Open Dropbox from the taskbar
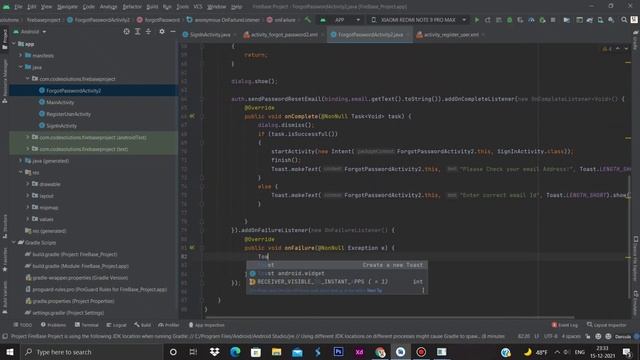 click(214, 352)
